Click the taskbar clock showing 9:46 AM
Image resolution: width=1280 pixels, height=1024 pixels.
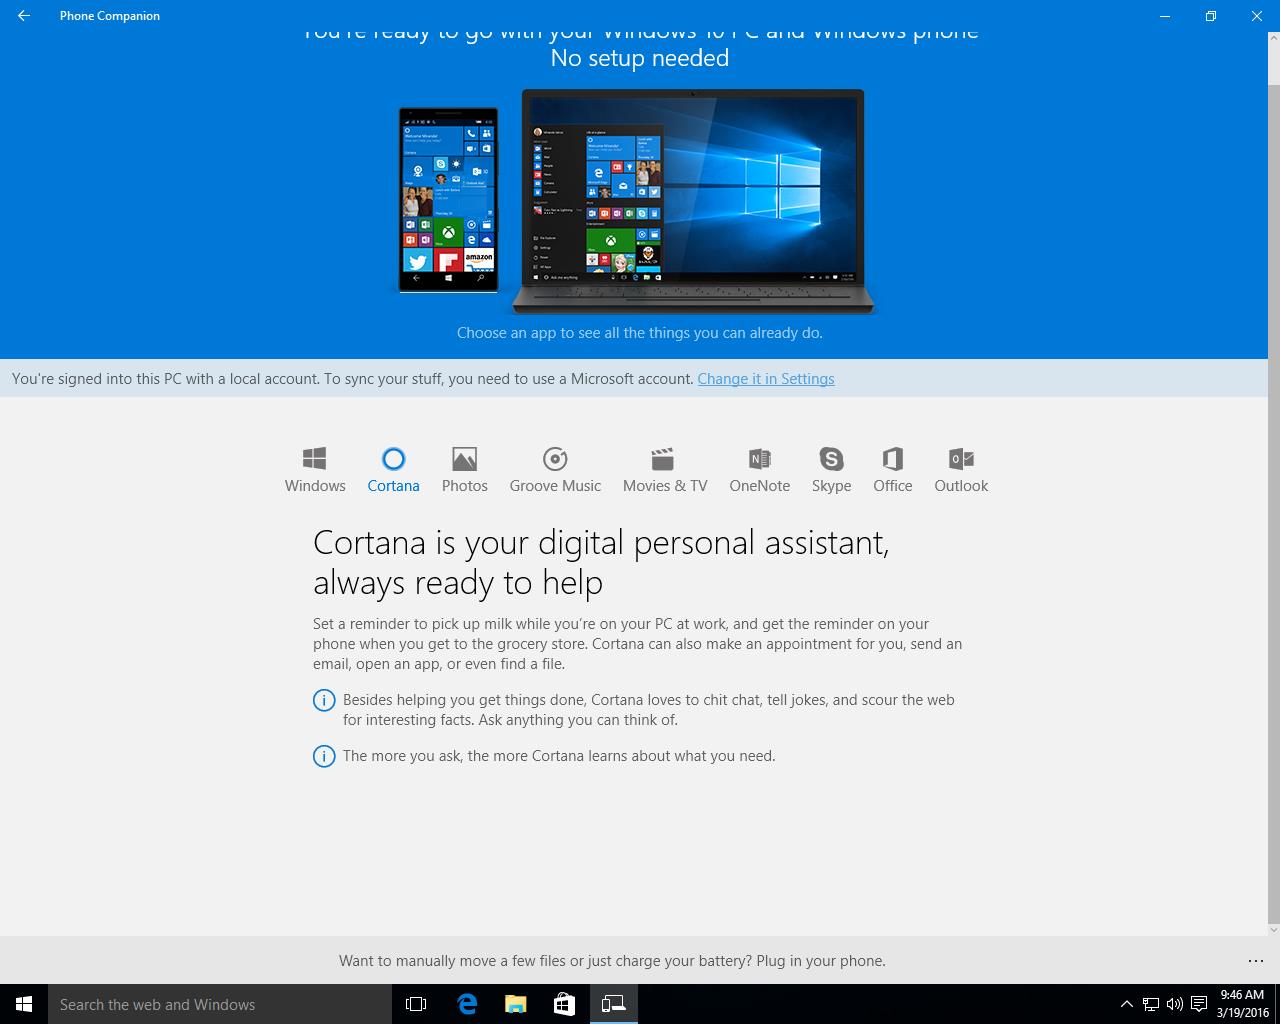[x=1242, y=1004]
